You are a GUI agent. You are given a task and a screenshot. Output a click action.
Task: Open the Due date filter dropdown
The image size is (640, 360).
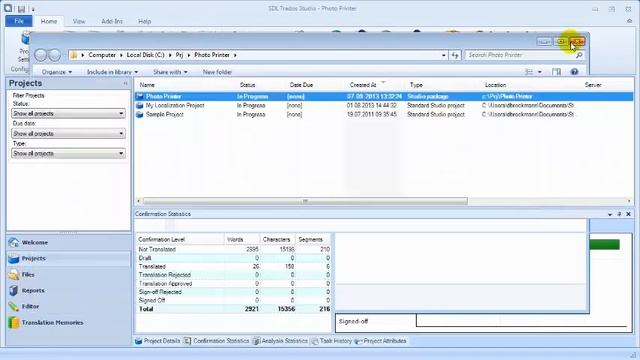68,133
